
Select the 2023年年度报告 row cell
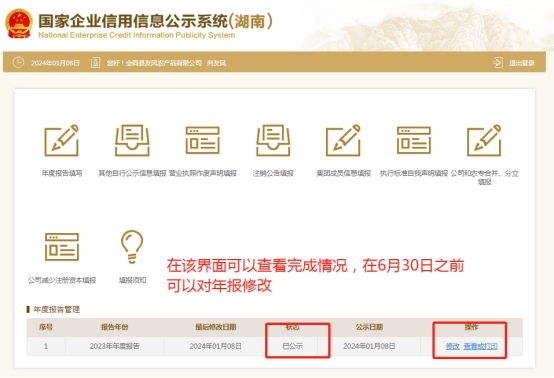[x=114, y=346]
